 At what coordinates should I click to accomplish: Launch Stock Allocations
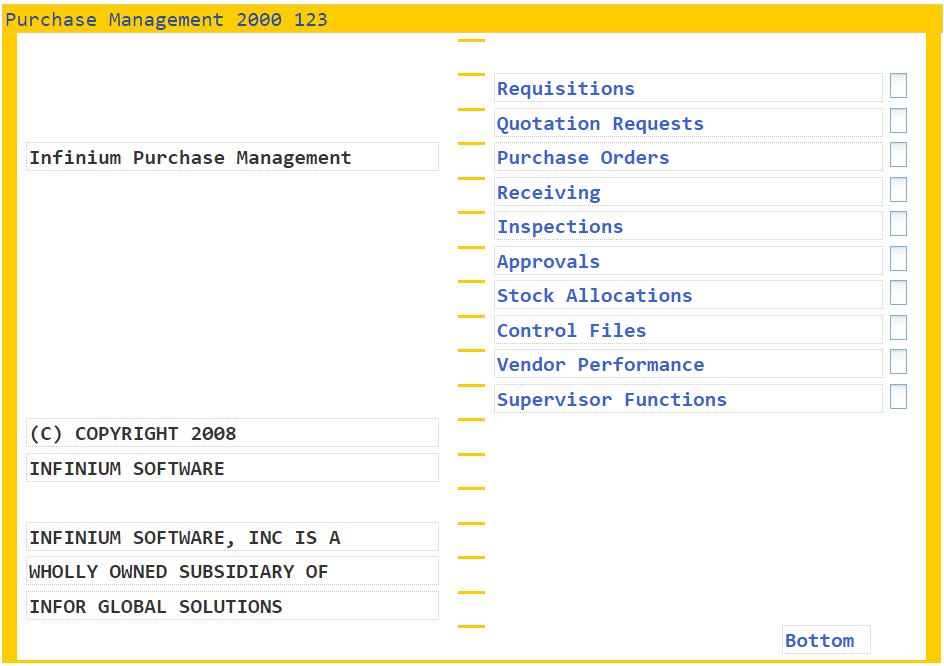coord(688,296)
